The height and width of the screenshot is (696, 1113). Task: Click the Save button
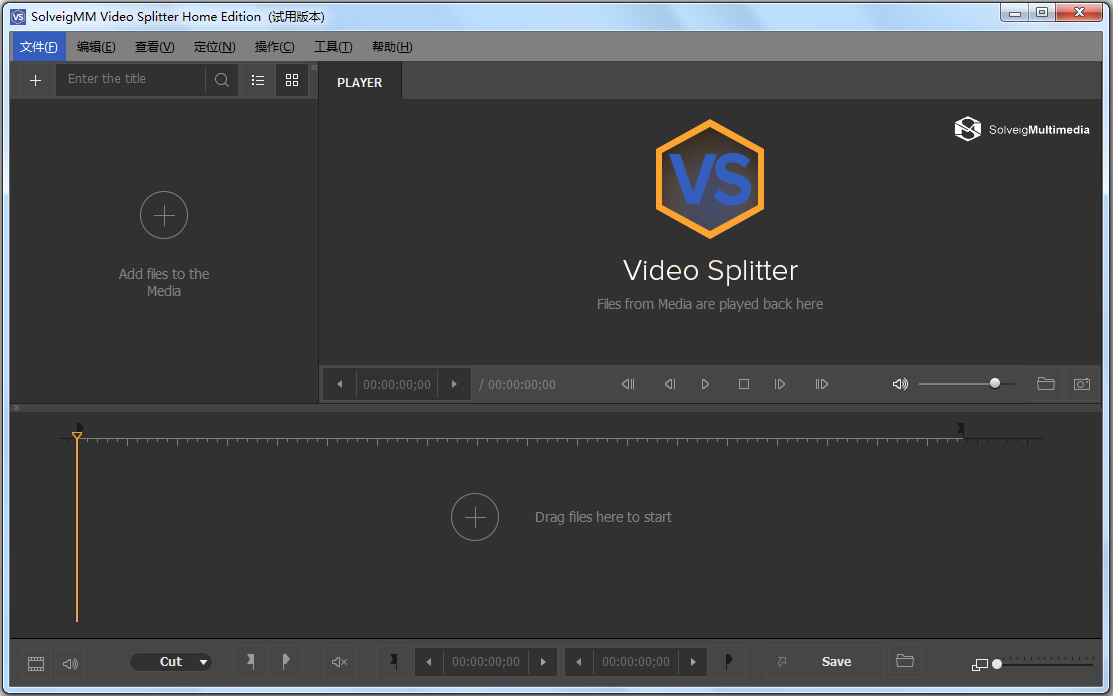tap(836, 661)
